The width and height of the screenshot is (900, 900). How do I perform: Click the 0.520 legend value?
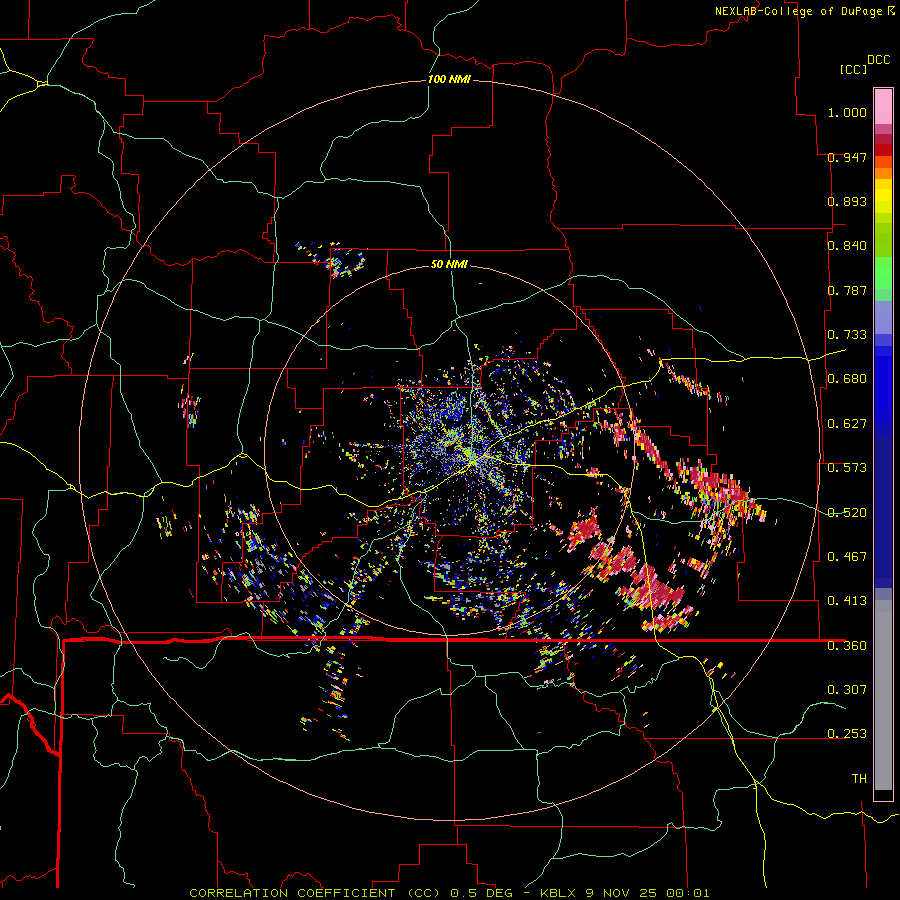coord(847,513)
